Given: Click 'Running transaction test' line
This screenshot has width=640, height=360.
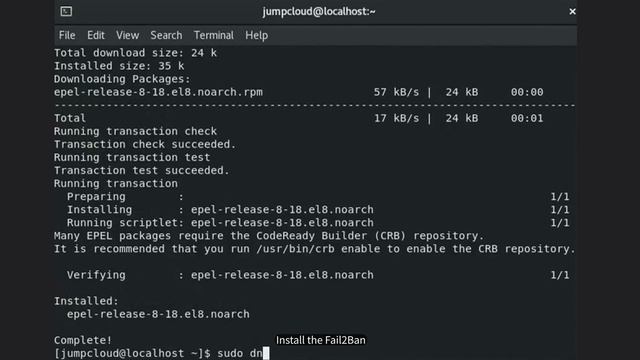Looking at the screenshot, I should point(132,158).
